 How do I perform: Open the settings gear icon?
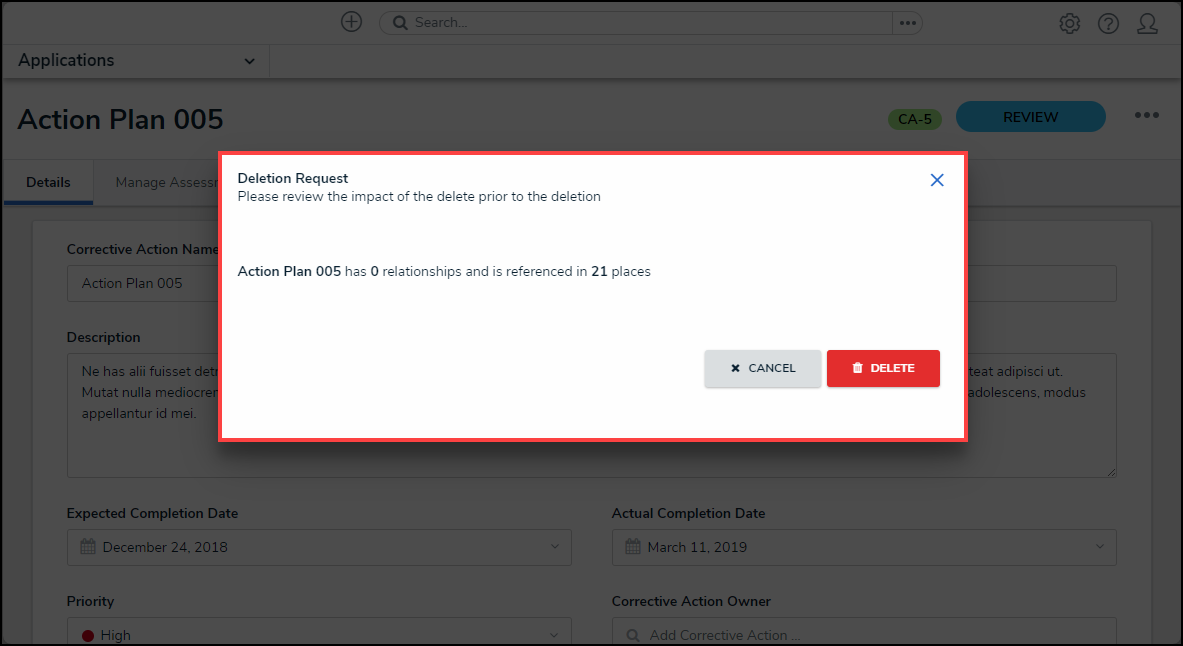click(x=1069, y=24)
